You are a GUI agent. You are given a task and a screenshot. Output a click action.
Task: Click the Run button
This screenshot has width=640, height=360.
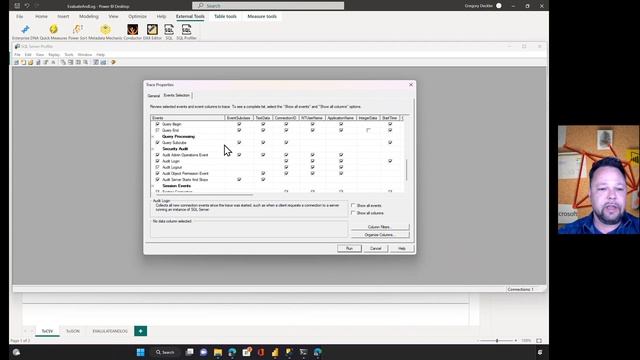pyautogui.click(x=349, y=248)
